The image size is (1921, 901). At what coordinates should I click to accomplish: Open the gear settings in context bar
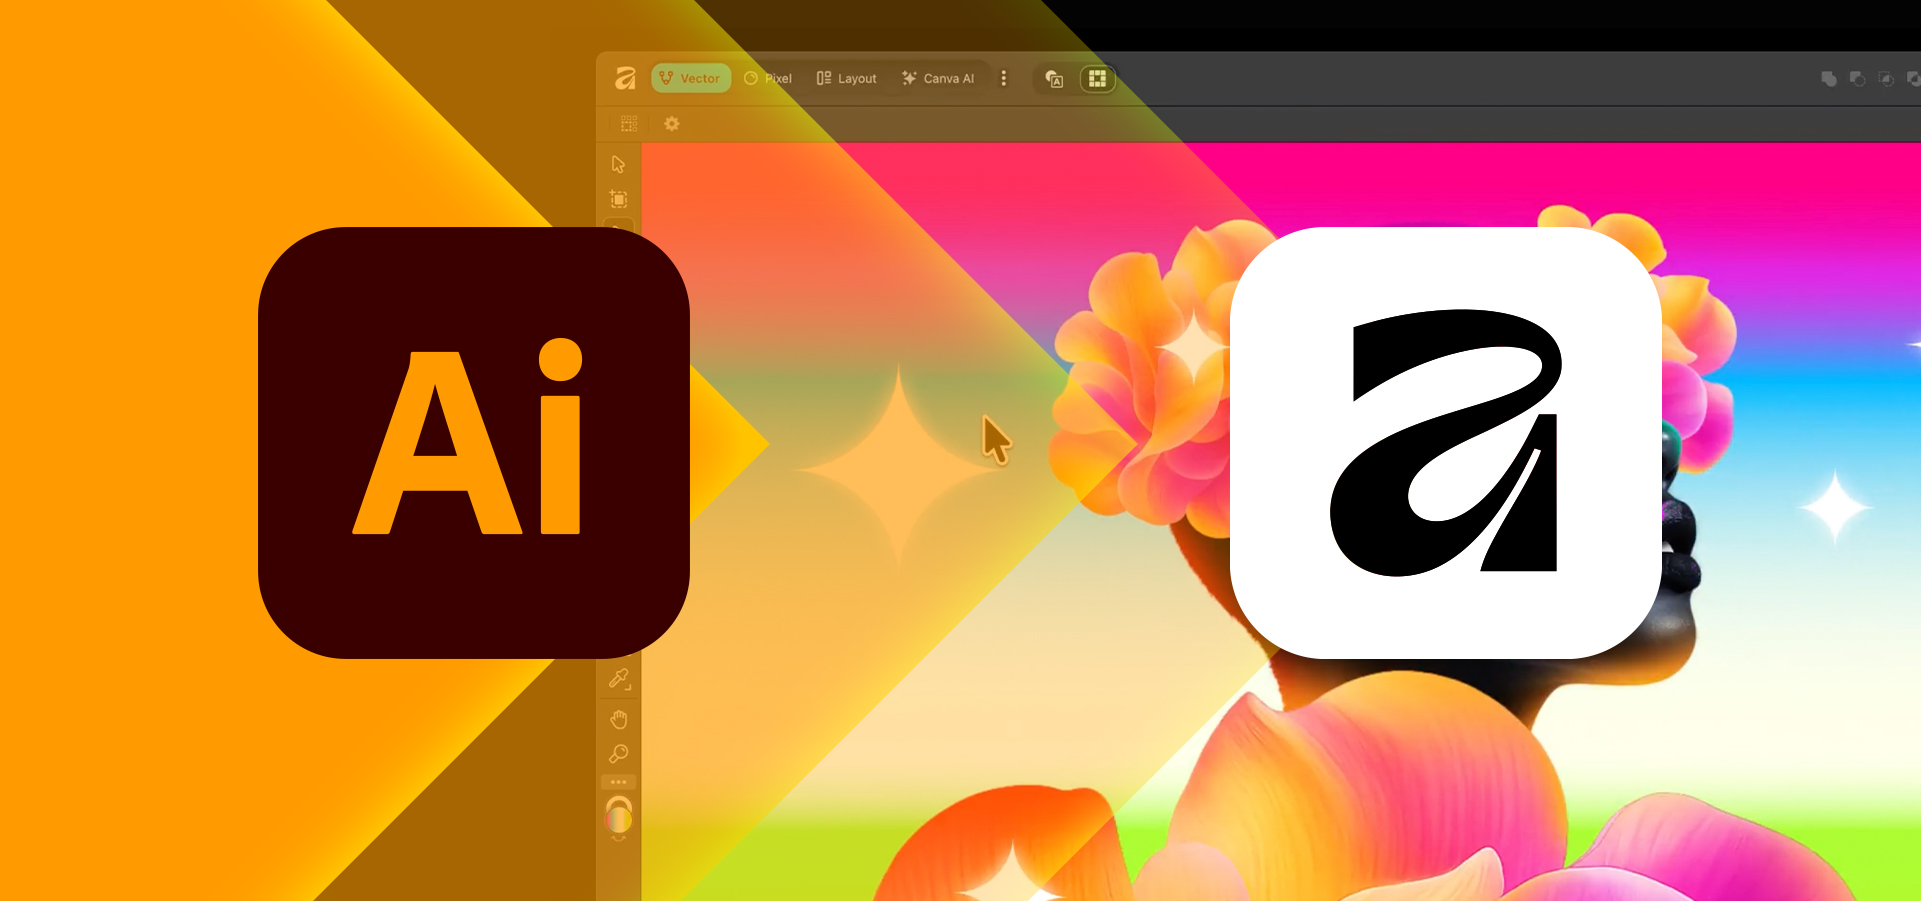click(672, 124)
